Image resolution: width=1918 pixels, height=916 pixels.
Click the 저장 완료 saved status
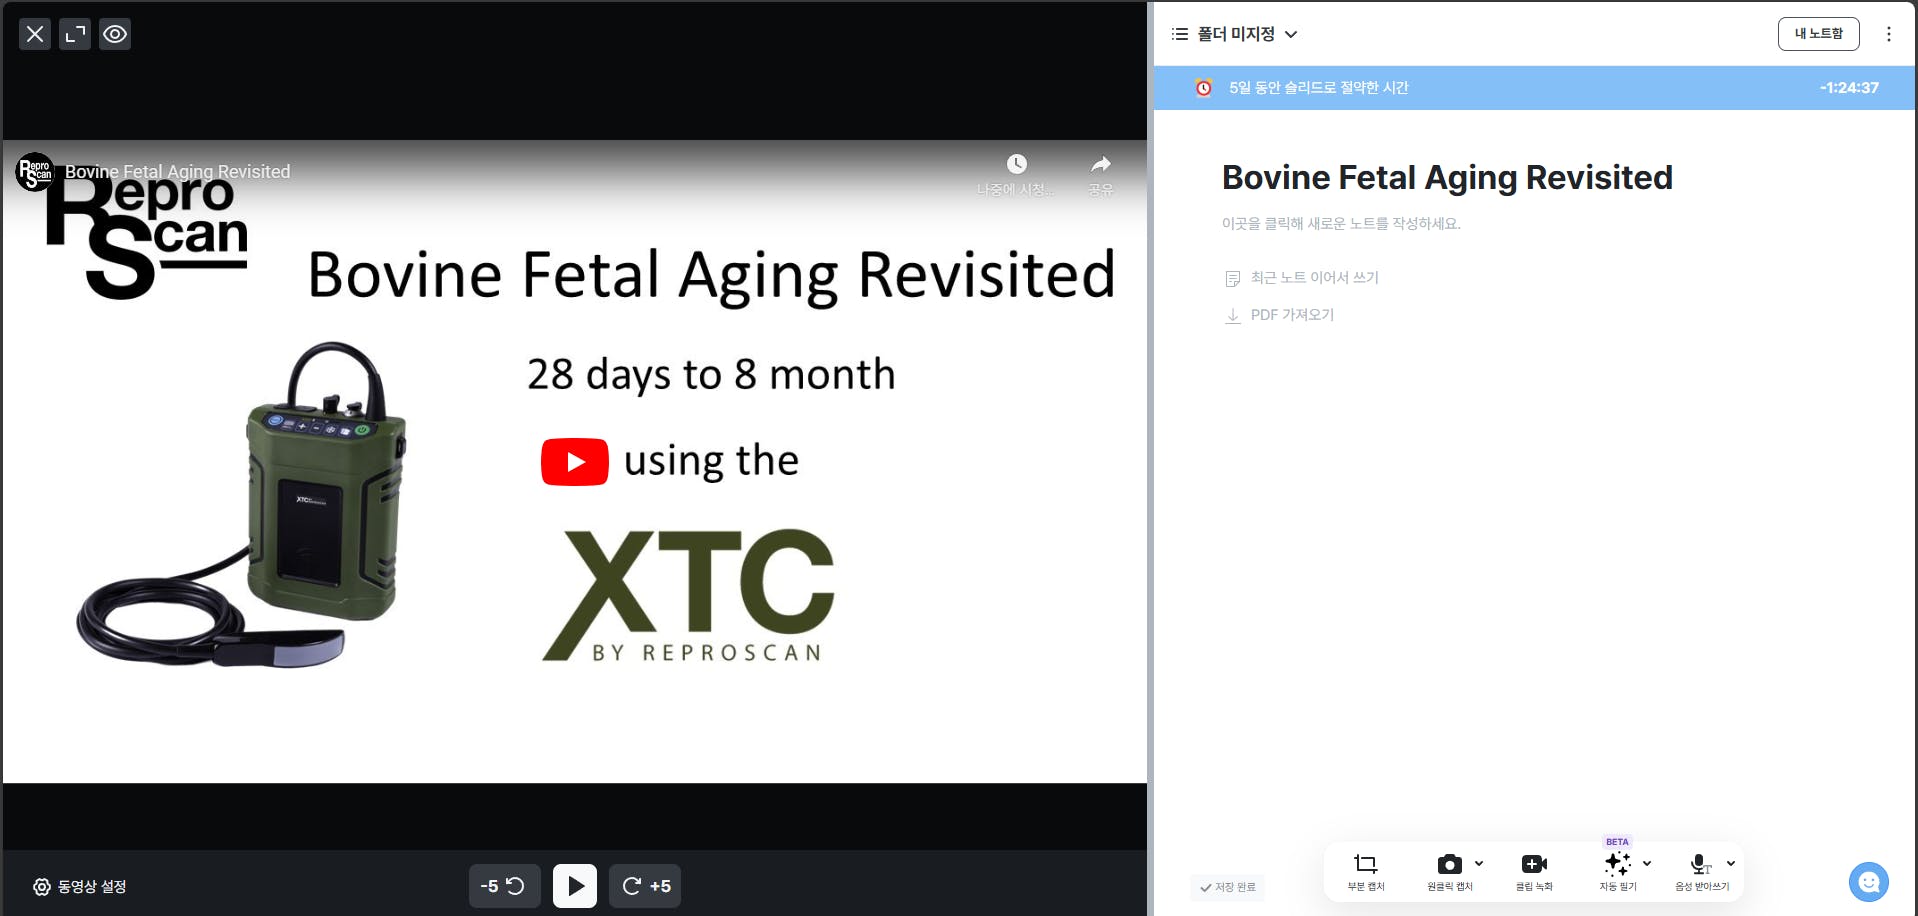[x=1228, y=887]
